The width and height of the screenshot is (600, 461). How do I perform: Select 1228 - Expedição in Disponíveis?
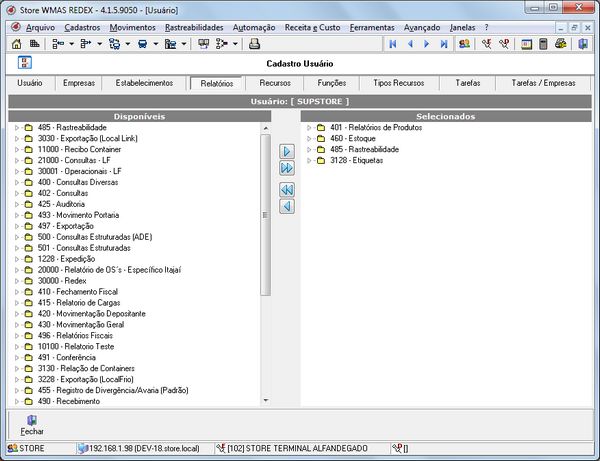(x=66, y=259)
